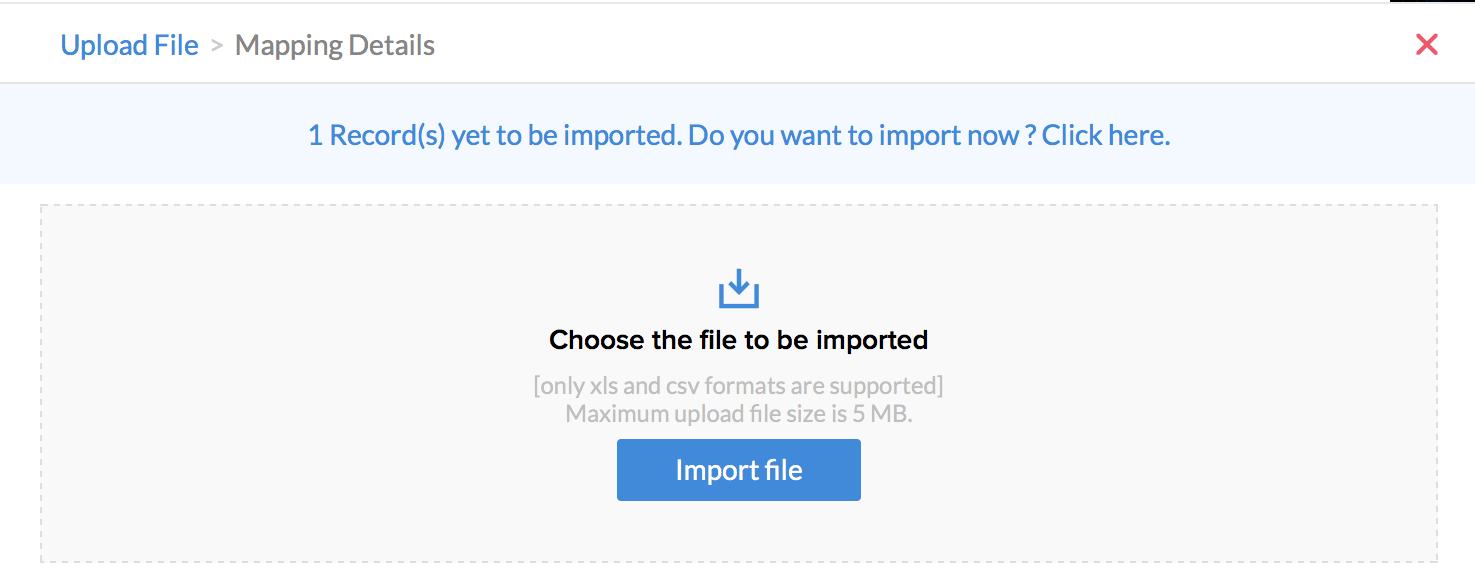
Task: Click the breadcrumb separator arrow
Action: (x=216, y=46)
